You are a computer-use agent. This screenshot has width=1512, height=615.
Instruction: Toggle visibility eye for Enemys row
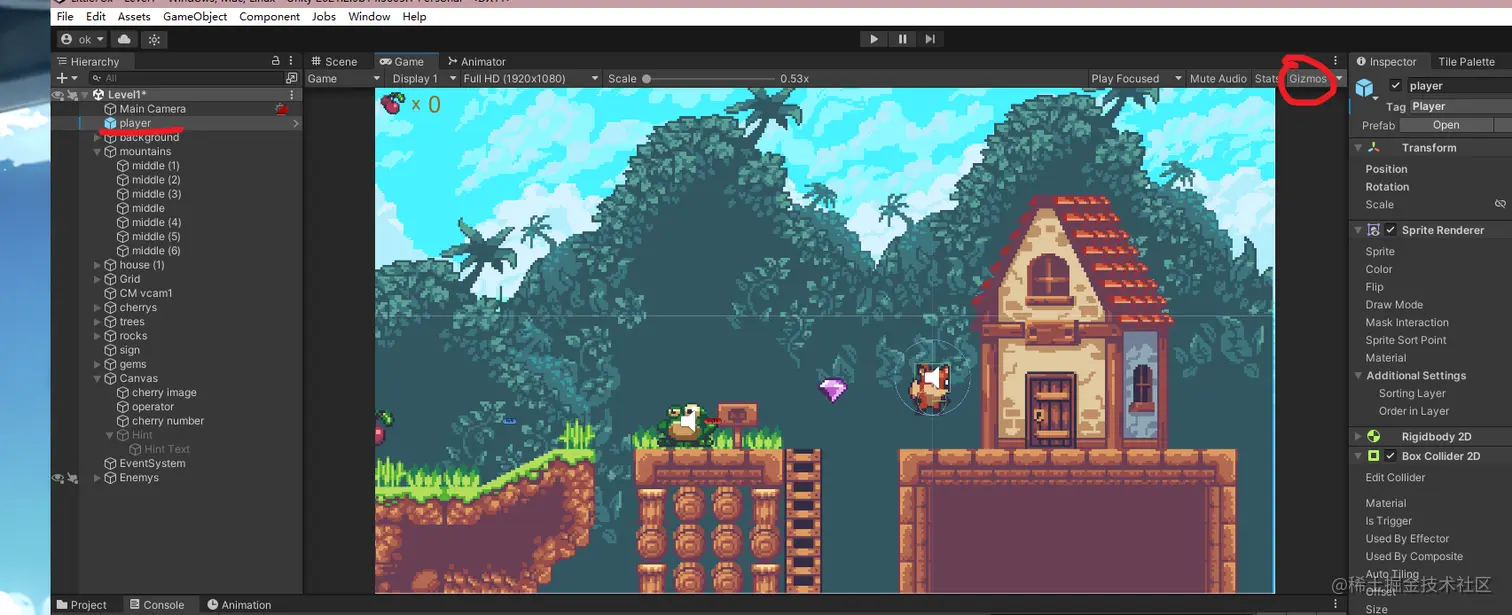point(58,478)
